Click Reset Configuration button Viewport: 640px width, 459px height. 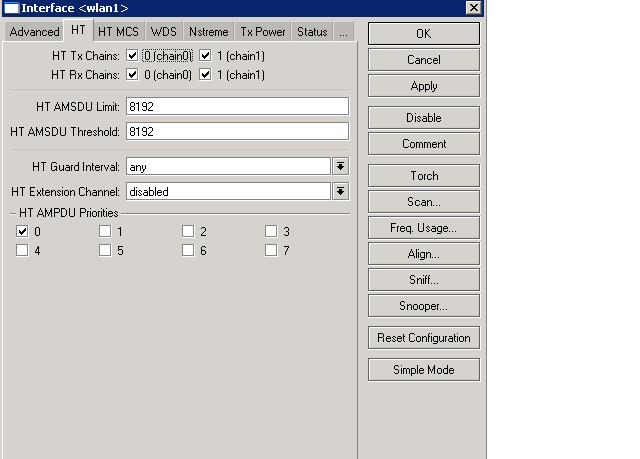pos(424,338)
